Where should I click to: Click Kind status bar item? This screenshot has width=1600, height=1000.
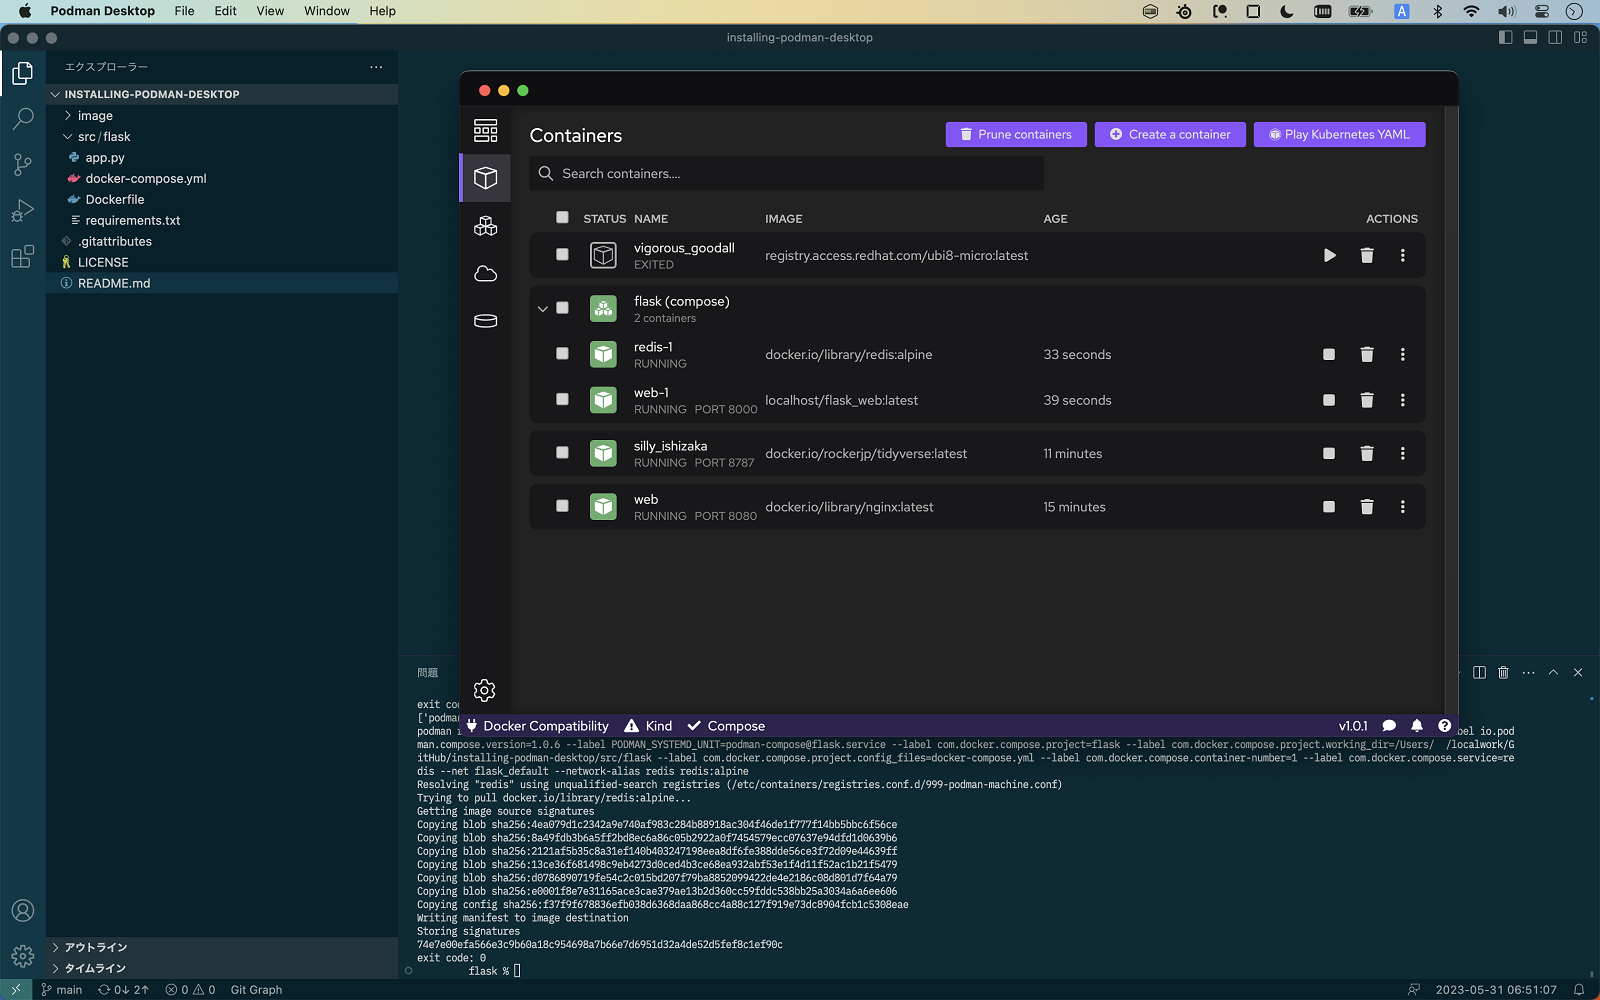(648, 726)
